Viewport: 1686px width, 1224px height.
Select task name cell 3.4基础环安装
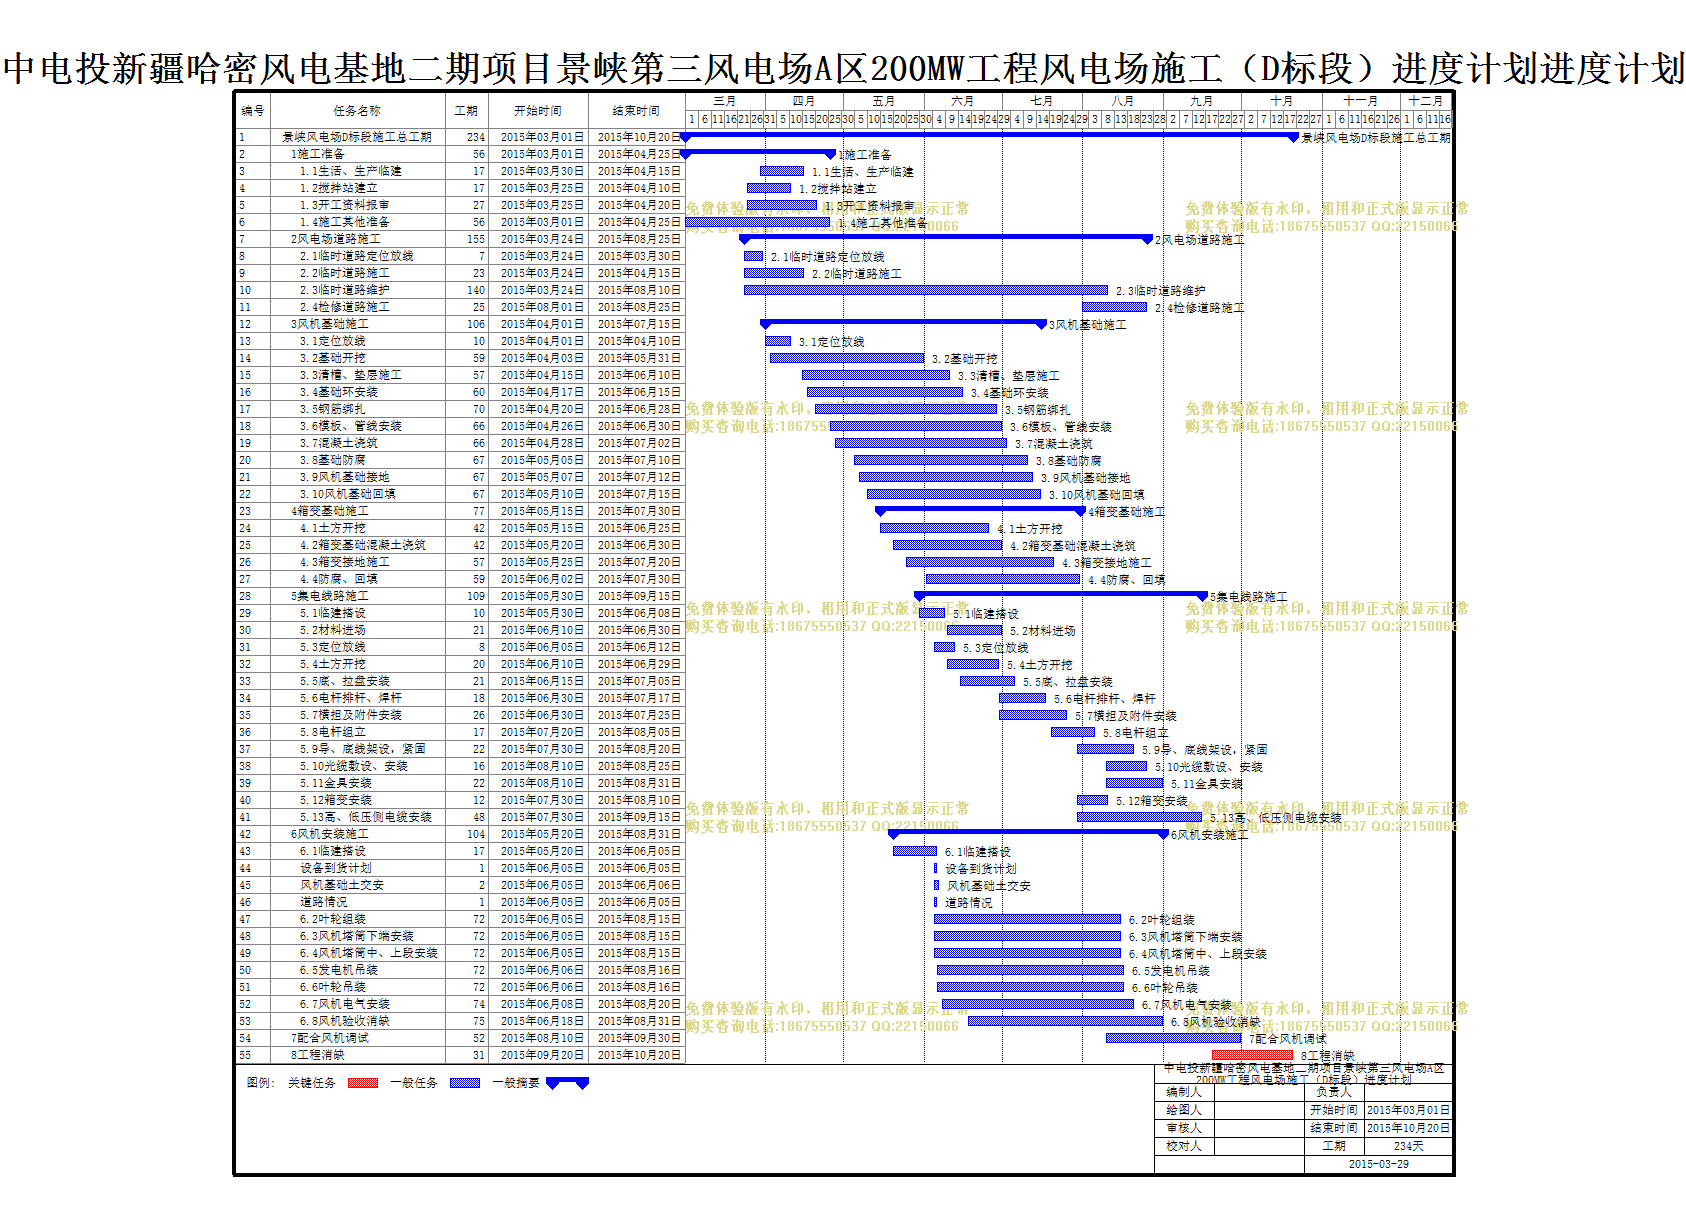[x=358, y=392]
